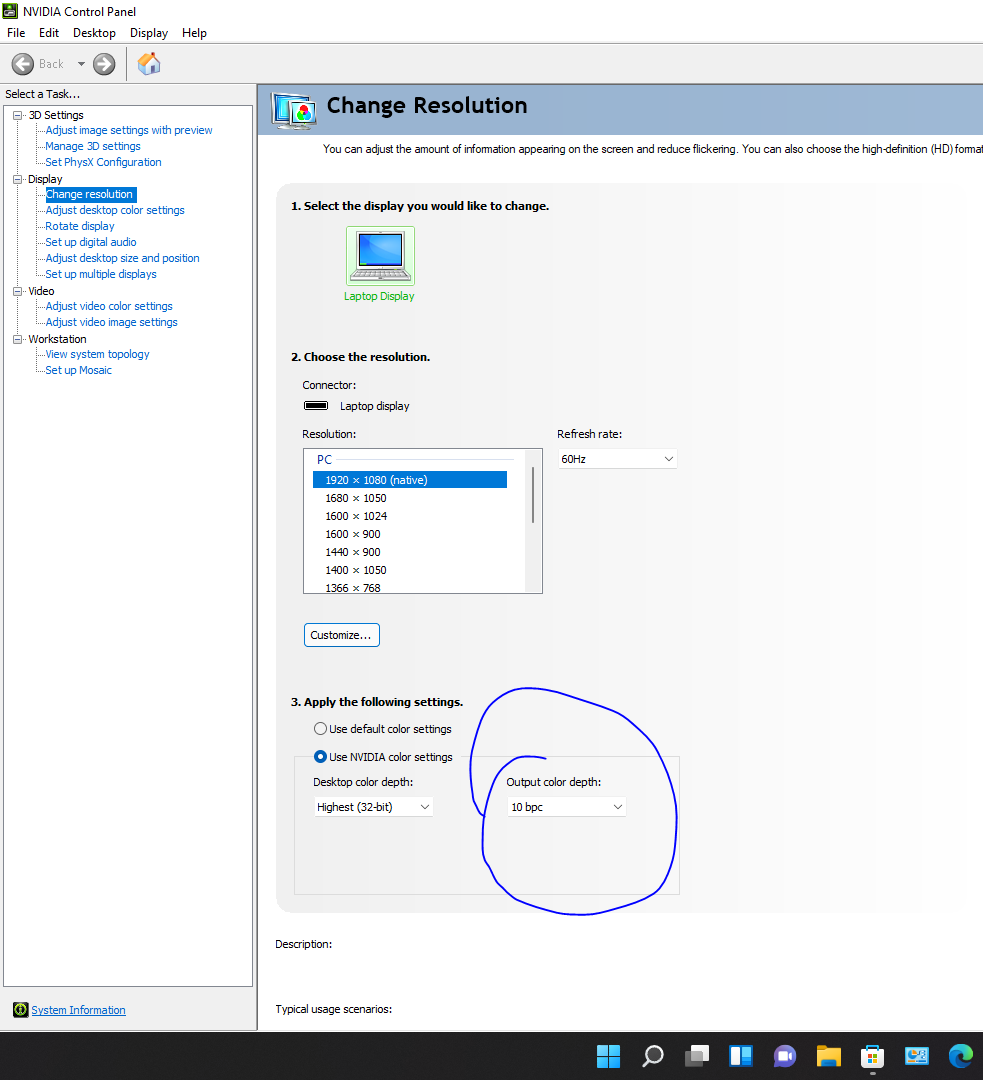The height and width of the screenshot is (1080, 983).
Task: Open Set up multiple displays
Action: [x=101, y=273]
